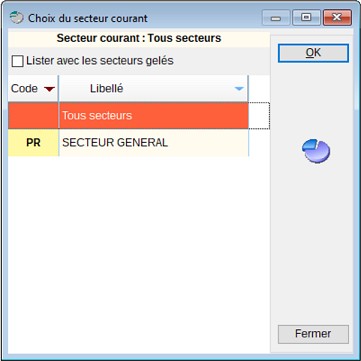
Task: Click the empty orange code cell of Tous secteurs
Action: click(33, 115)
